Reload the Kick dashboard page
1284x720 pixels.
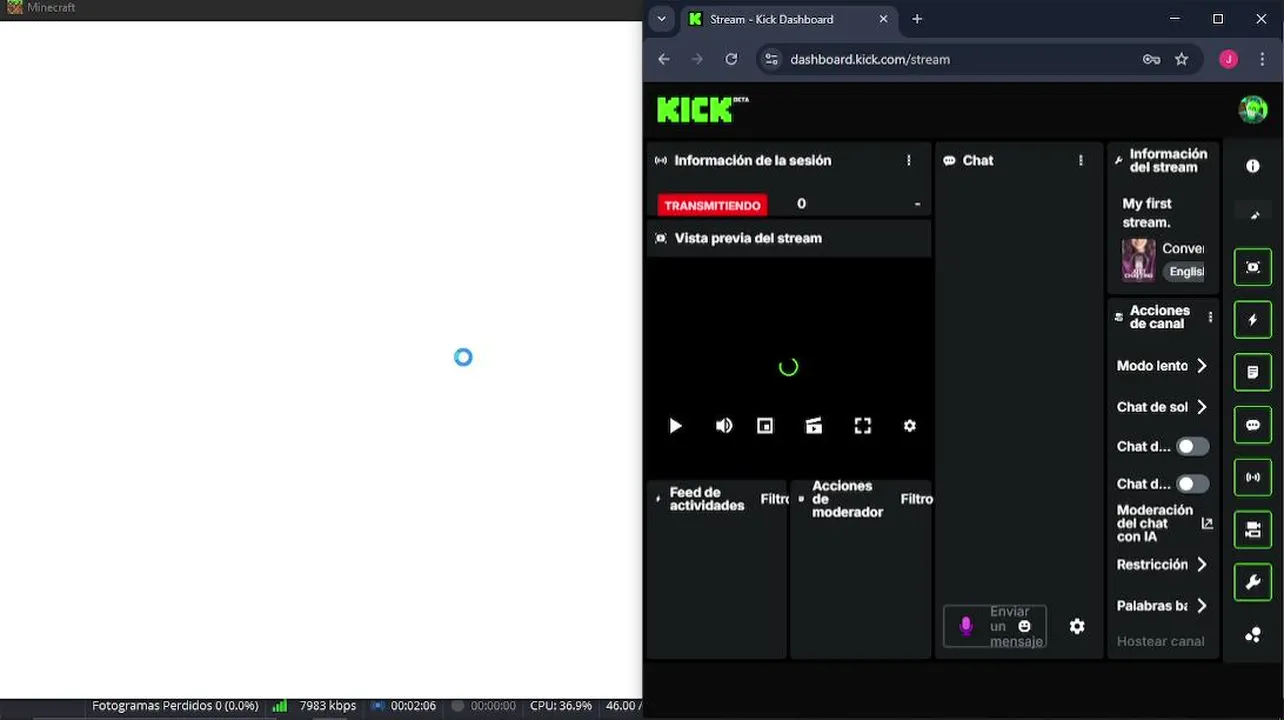[731, 59]
